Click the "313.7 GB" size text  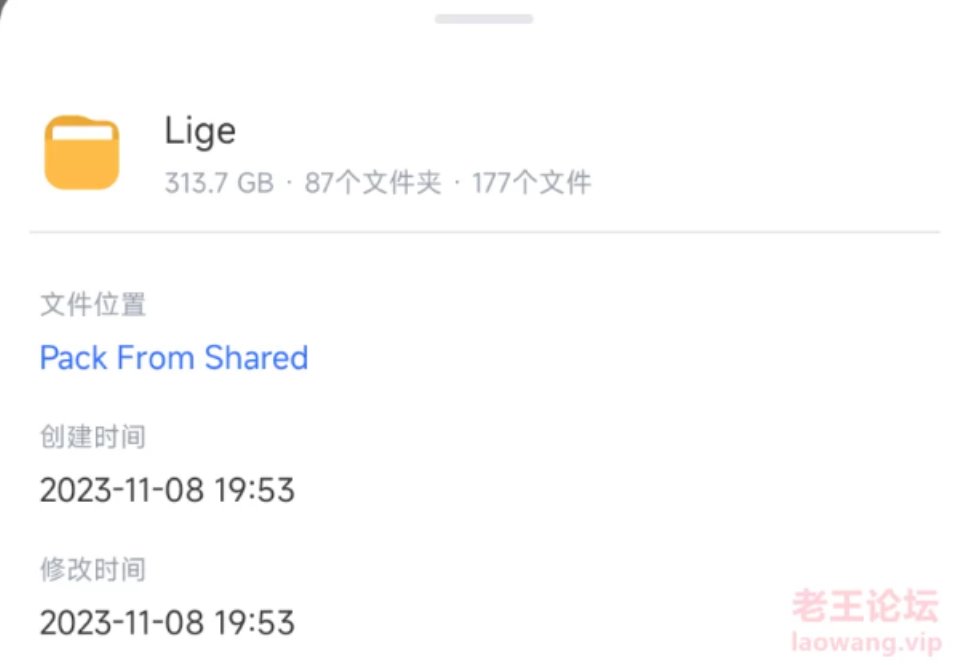pos(219,182)
